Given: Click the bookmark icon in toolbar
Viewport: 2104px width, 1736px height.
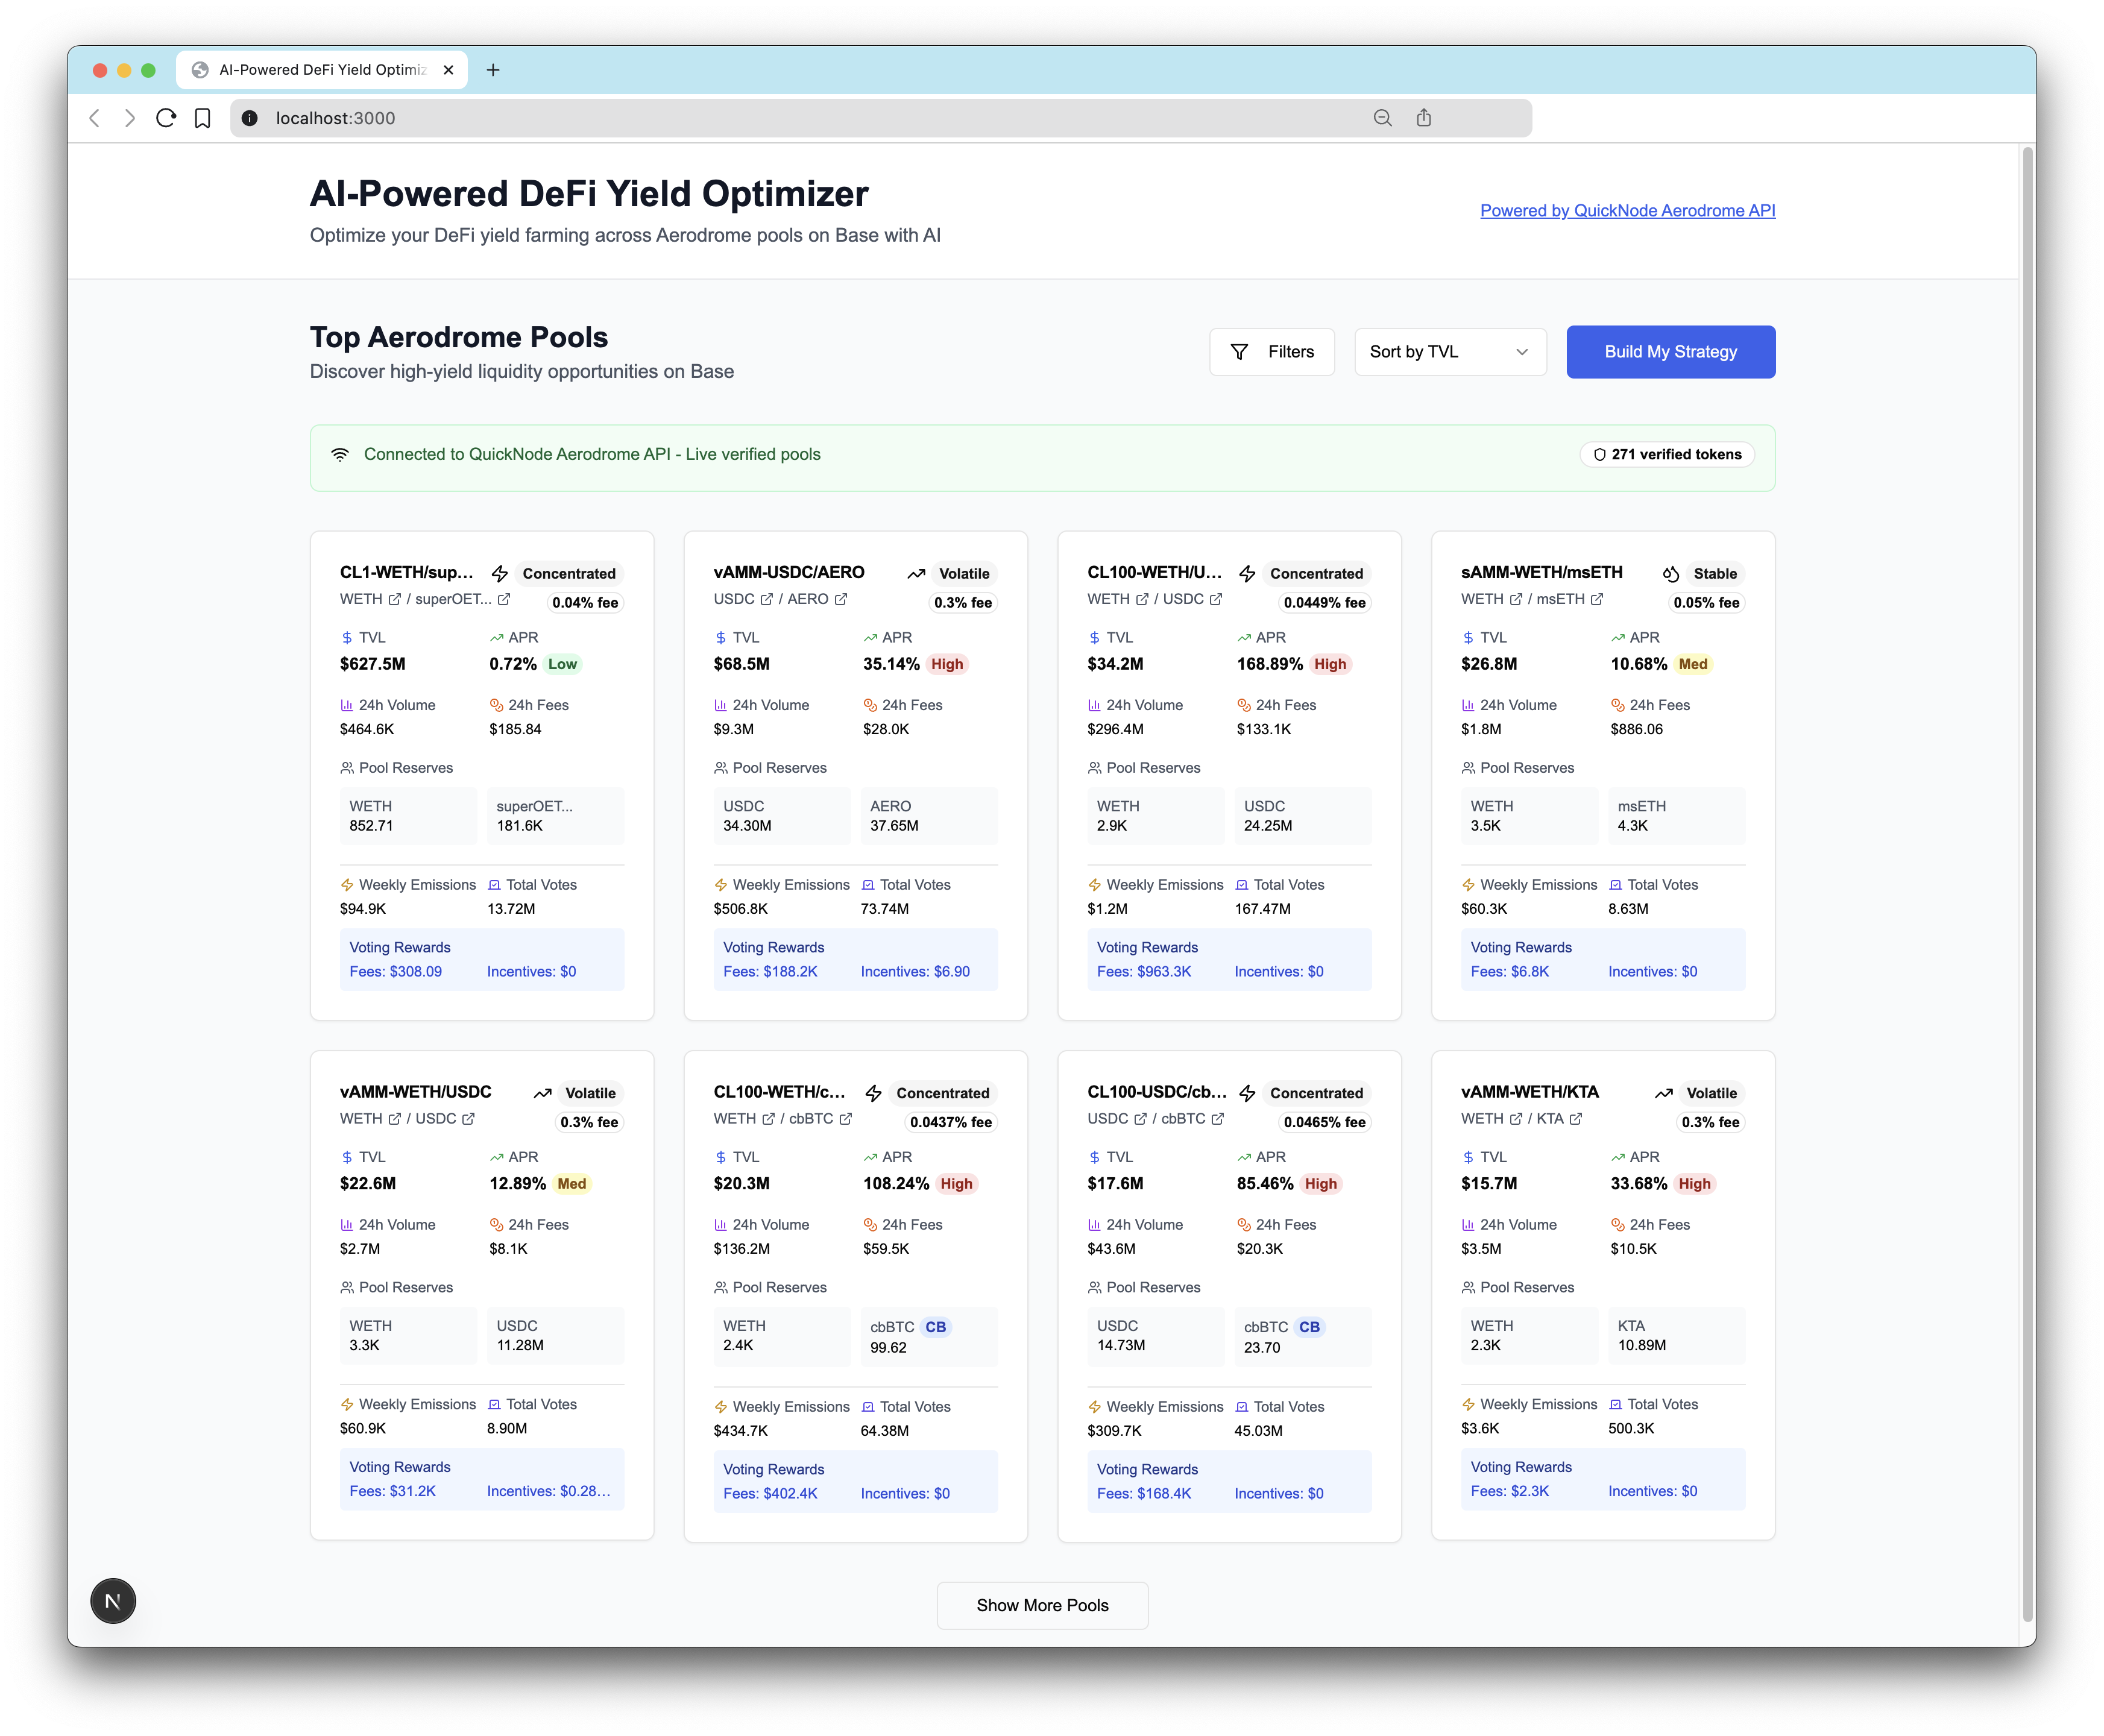Looking at the screenshot, I should (x=202, y=118).
